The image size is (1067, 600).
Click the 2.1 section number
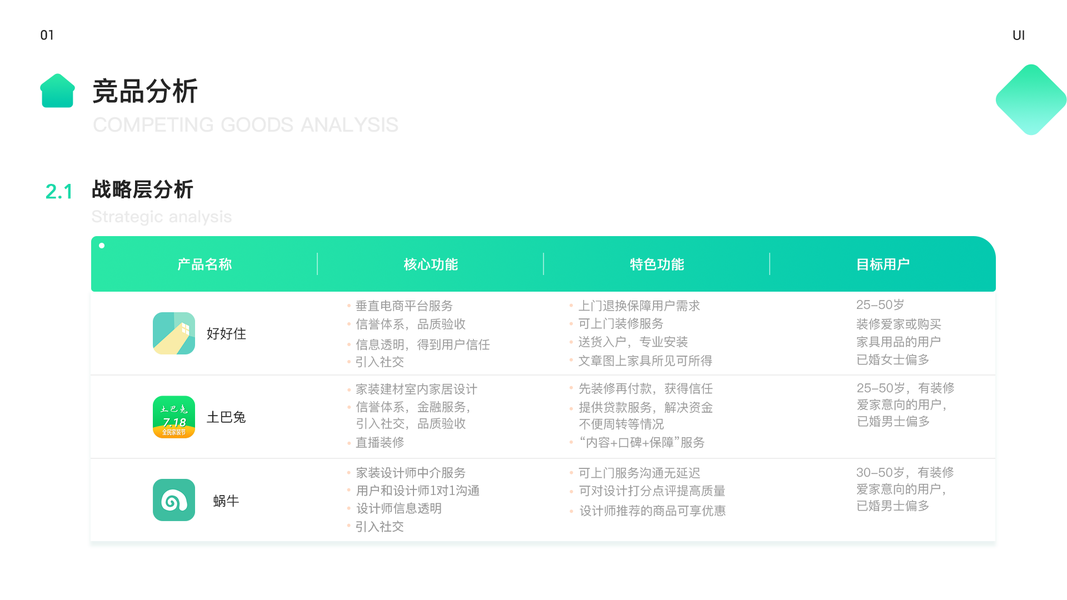(x=59, y=192)
